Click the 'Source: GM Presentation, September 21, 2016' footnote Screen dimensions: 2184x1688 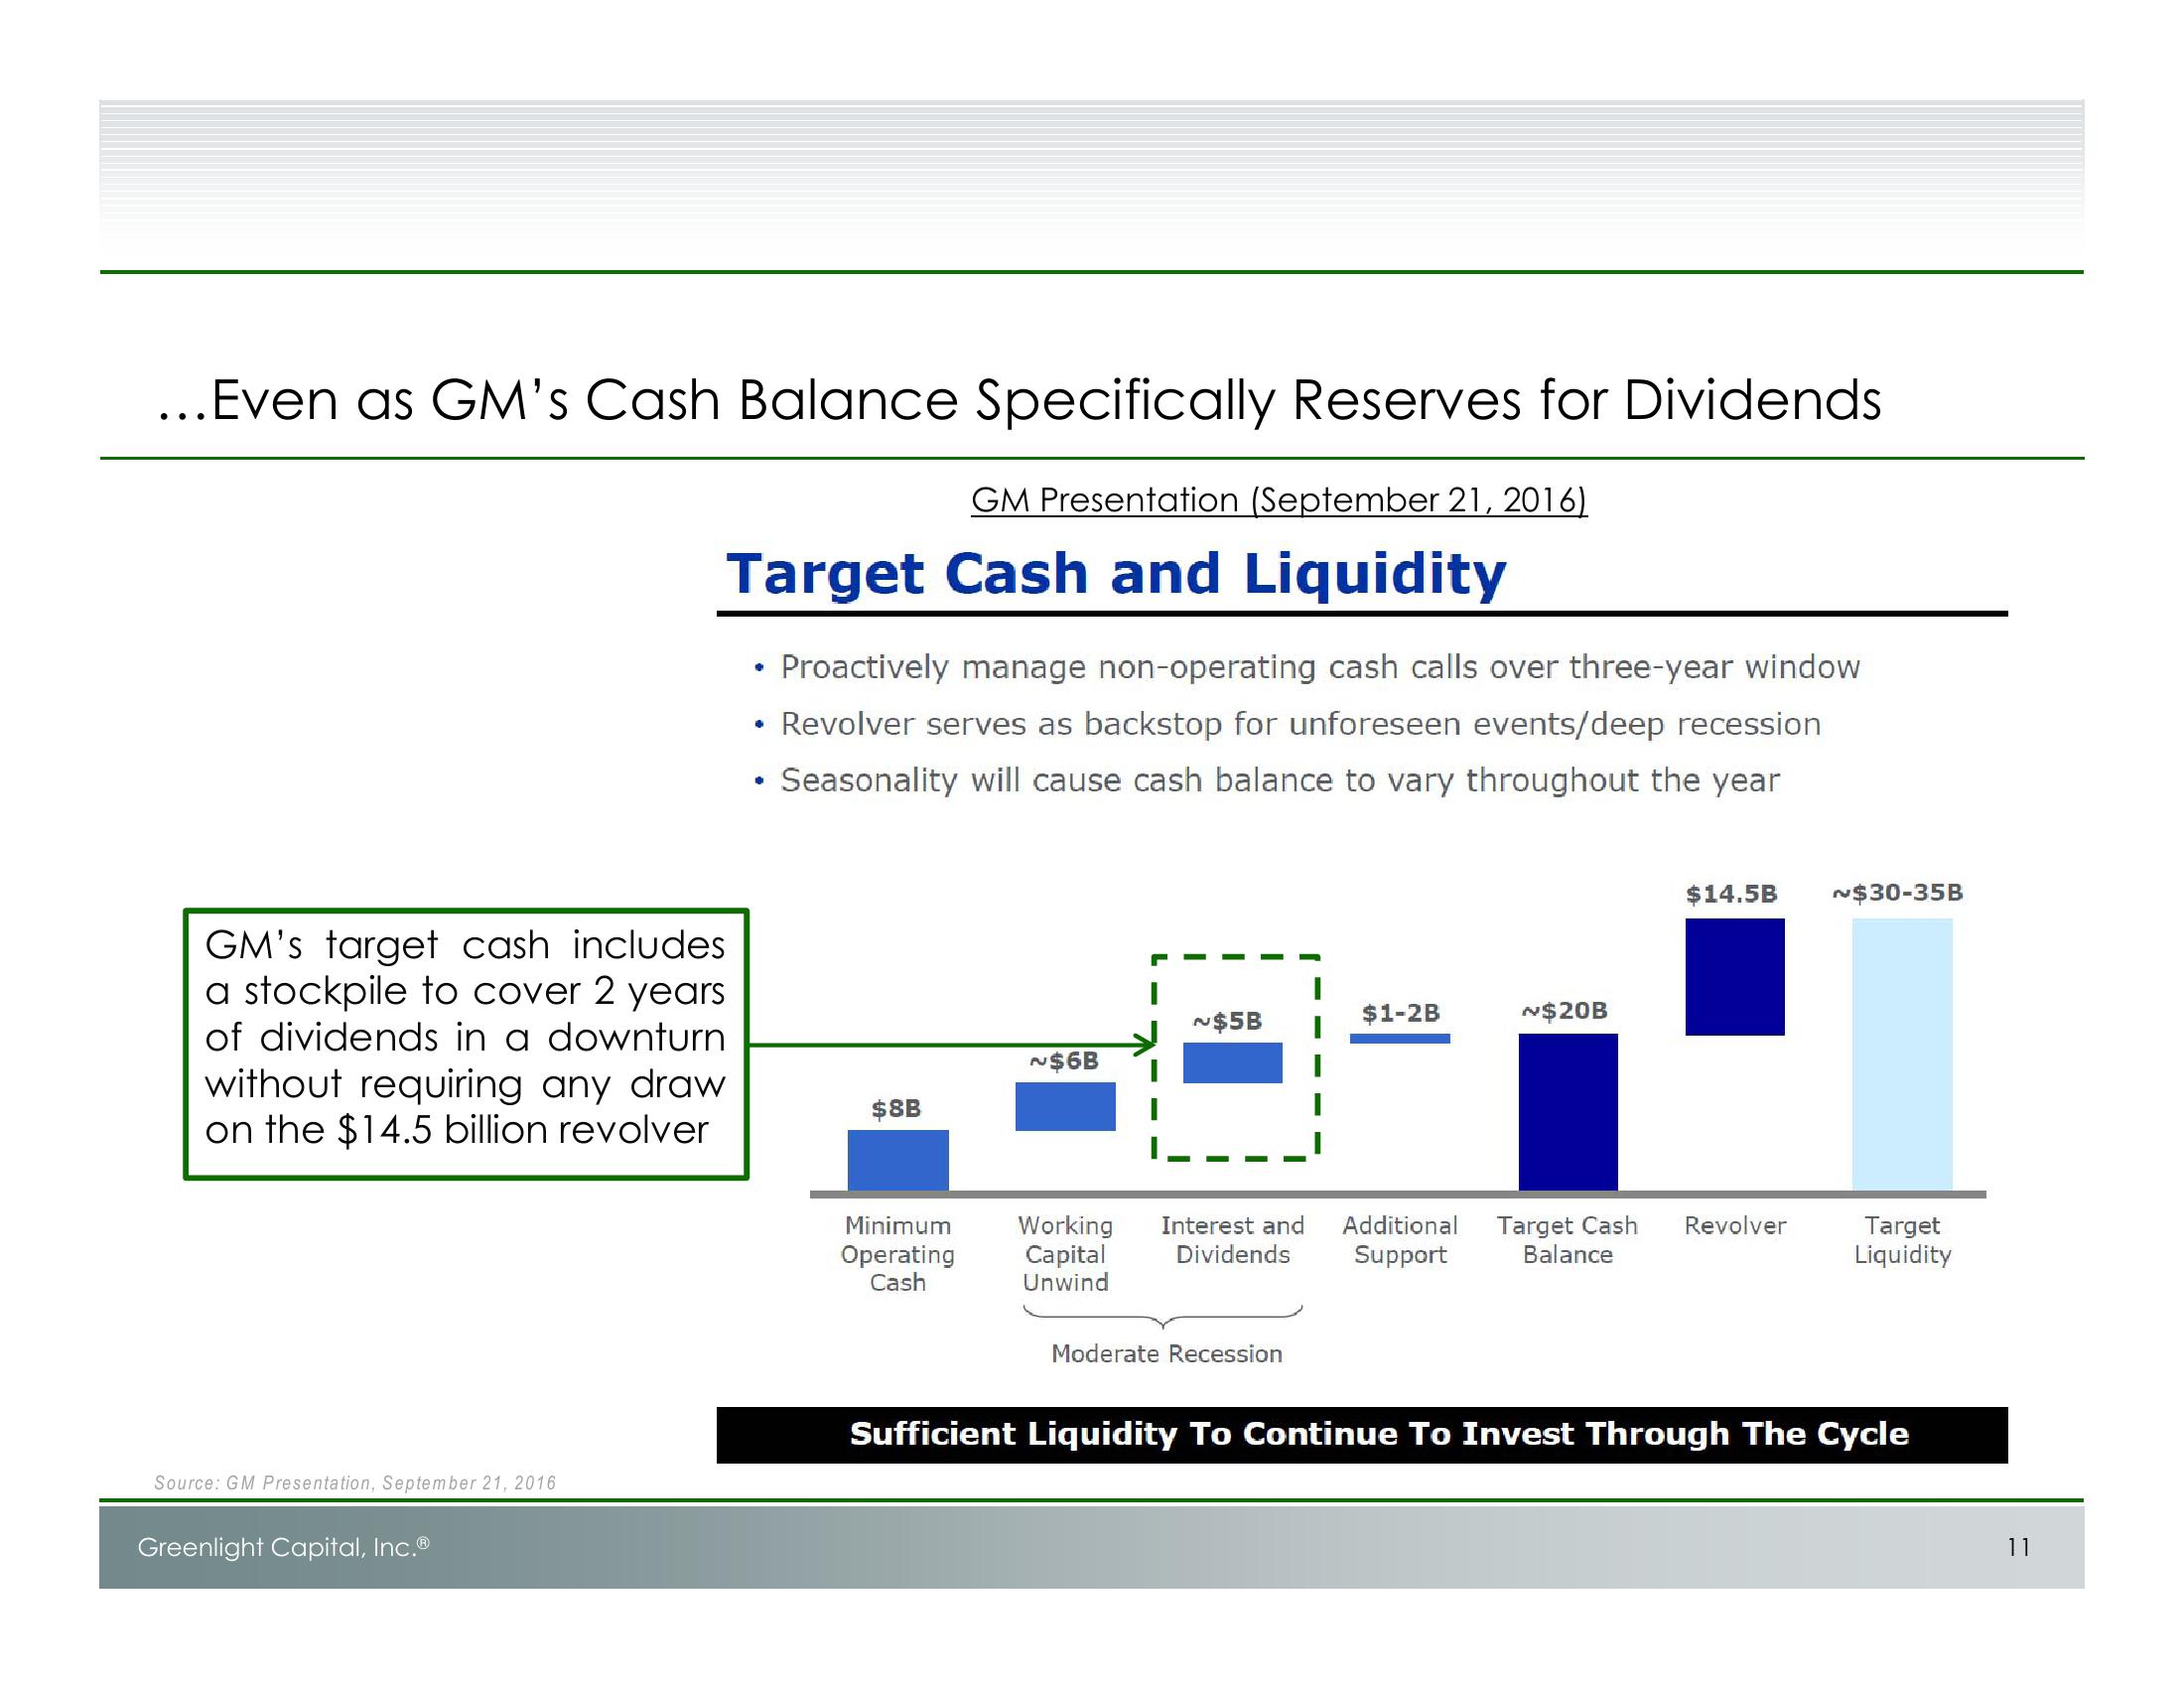click(355, 1483)
